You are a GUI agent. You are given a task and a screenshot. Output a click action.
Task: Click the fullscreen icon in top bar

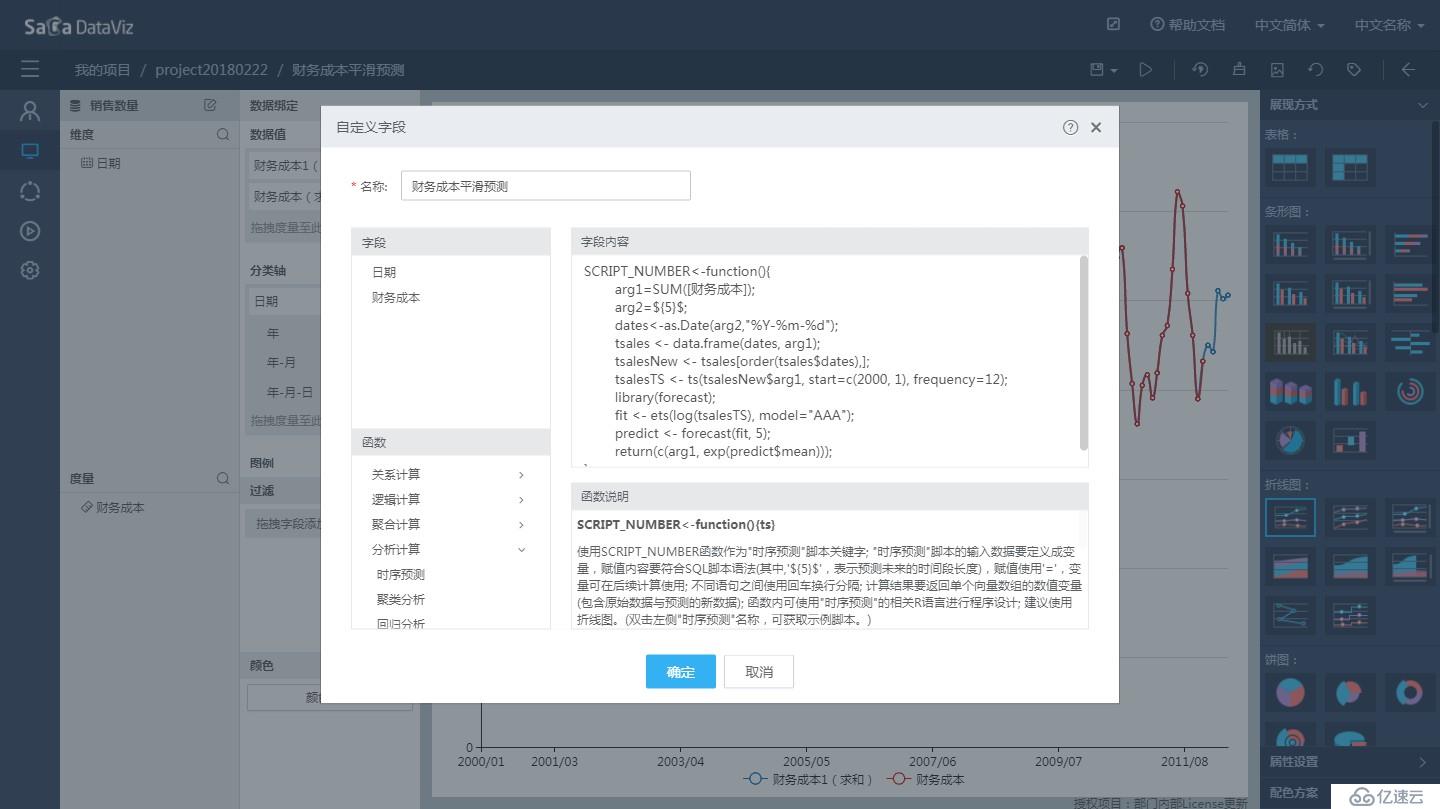pyautogui.click(x=1114, y=24)
